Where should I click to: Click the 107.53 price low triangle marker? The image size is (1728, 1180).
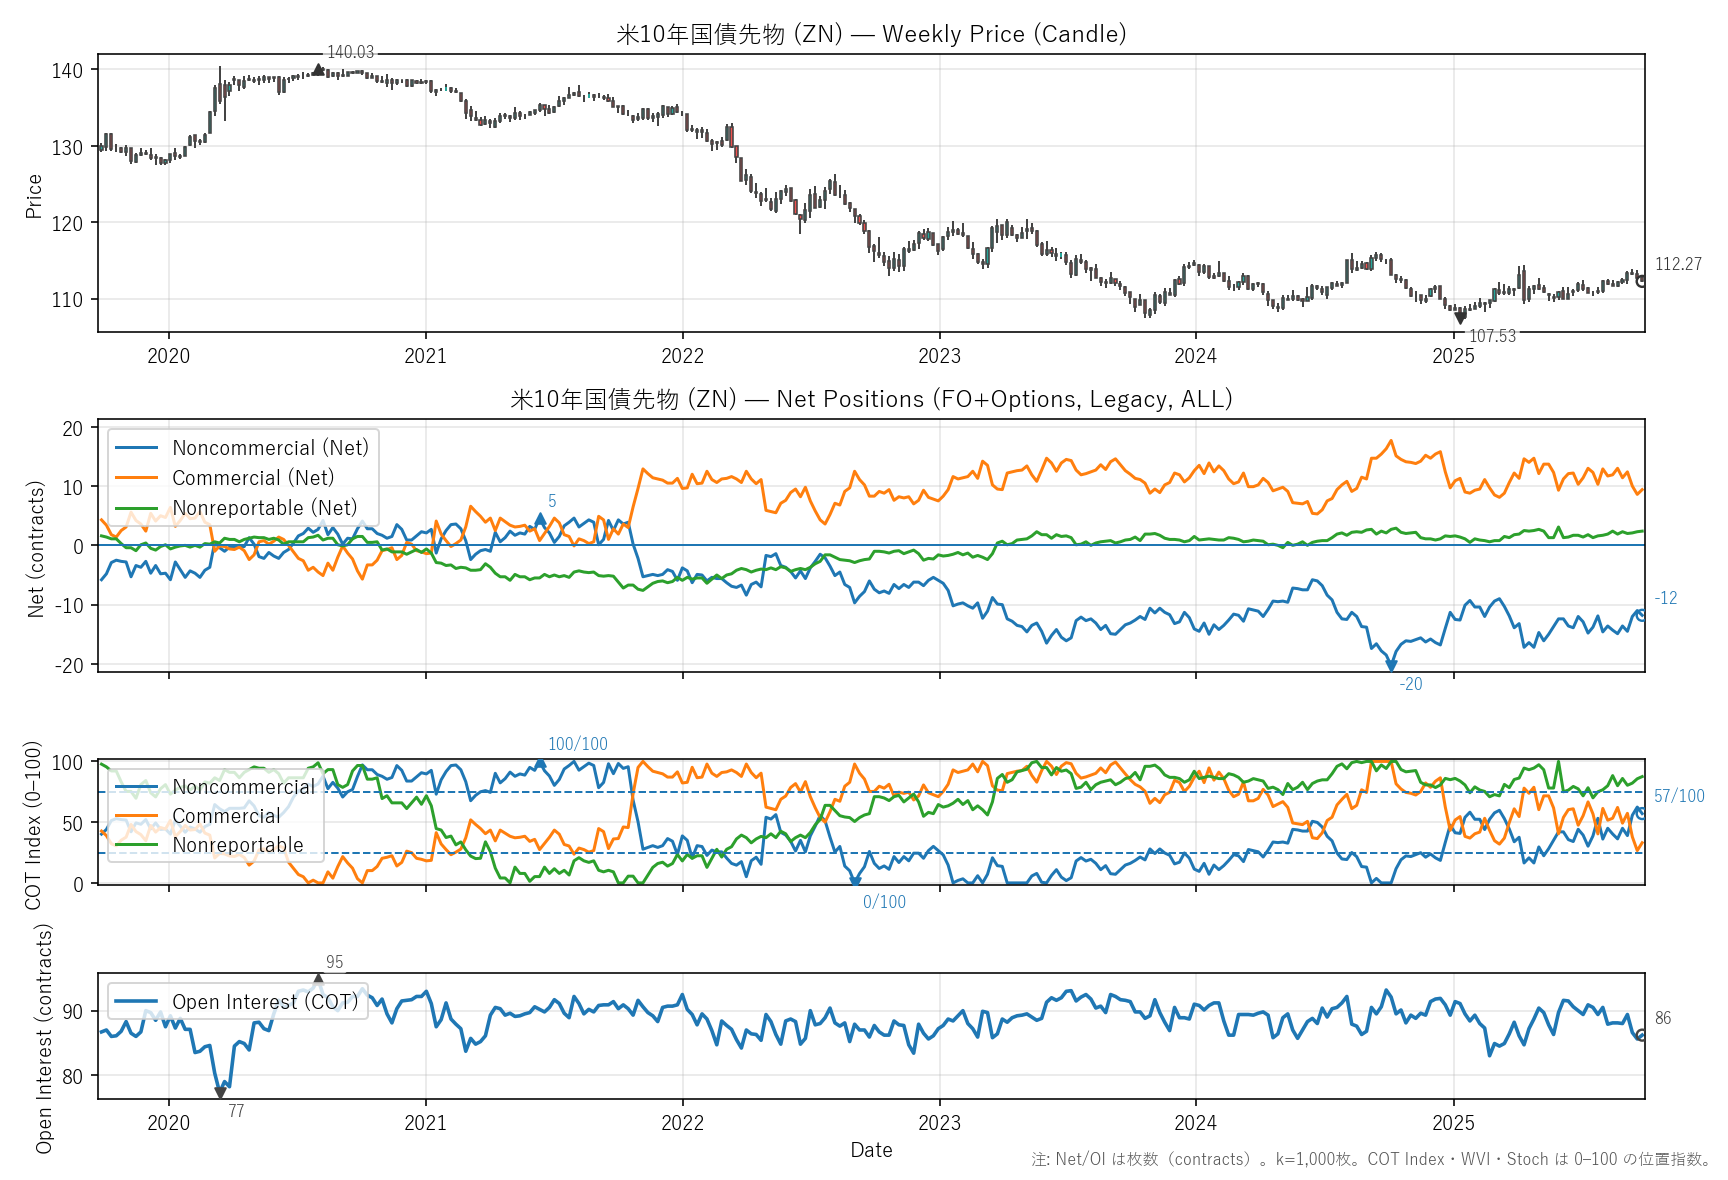(x=1460, y=318)
